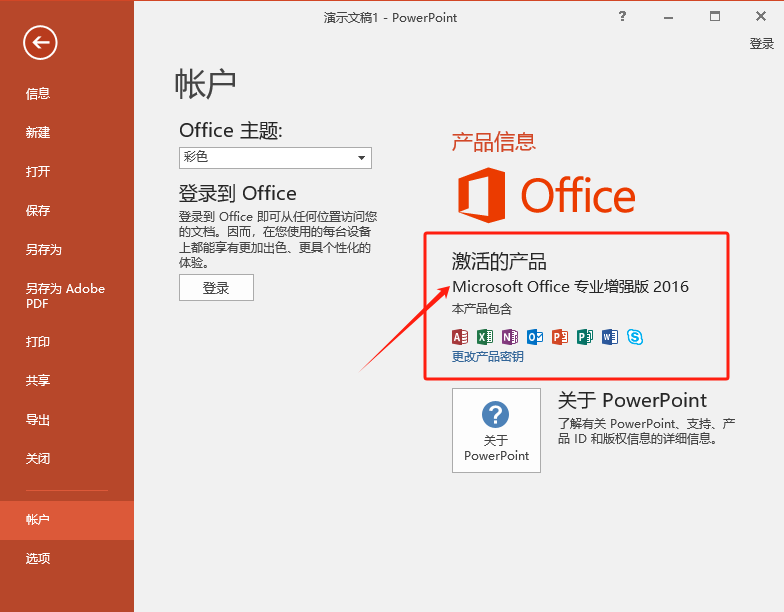Click the Access app icon
The image size is (784, 612).
[460, 337]
